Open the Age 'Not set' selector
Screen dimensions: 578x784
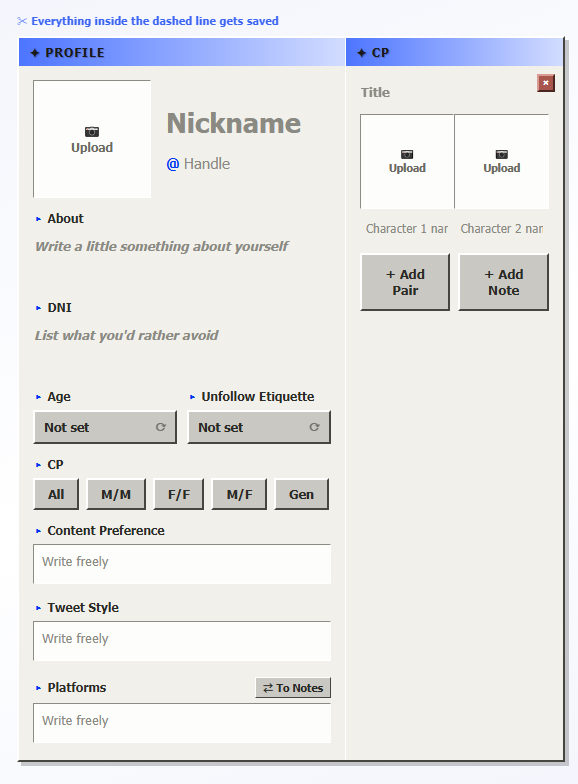[x=105, y=427]
